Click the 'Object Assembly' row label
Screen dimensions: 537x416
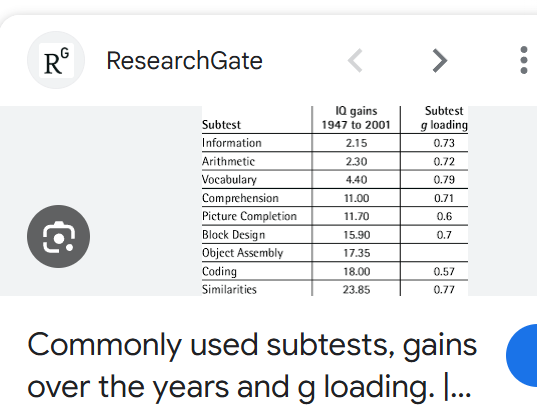[x=242, y=253]
